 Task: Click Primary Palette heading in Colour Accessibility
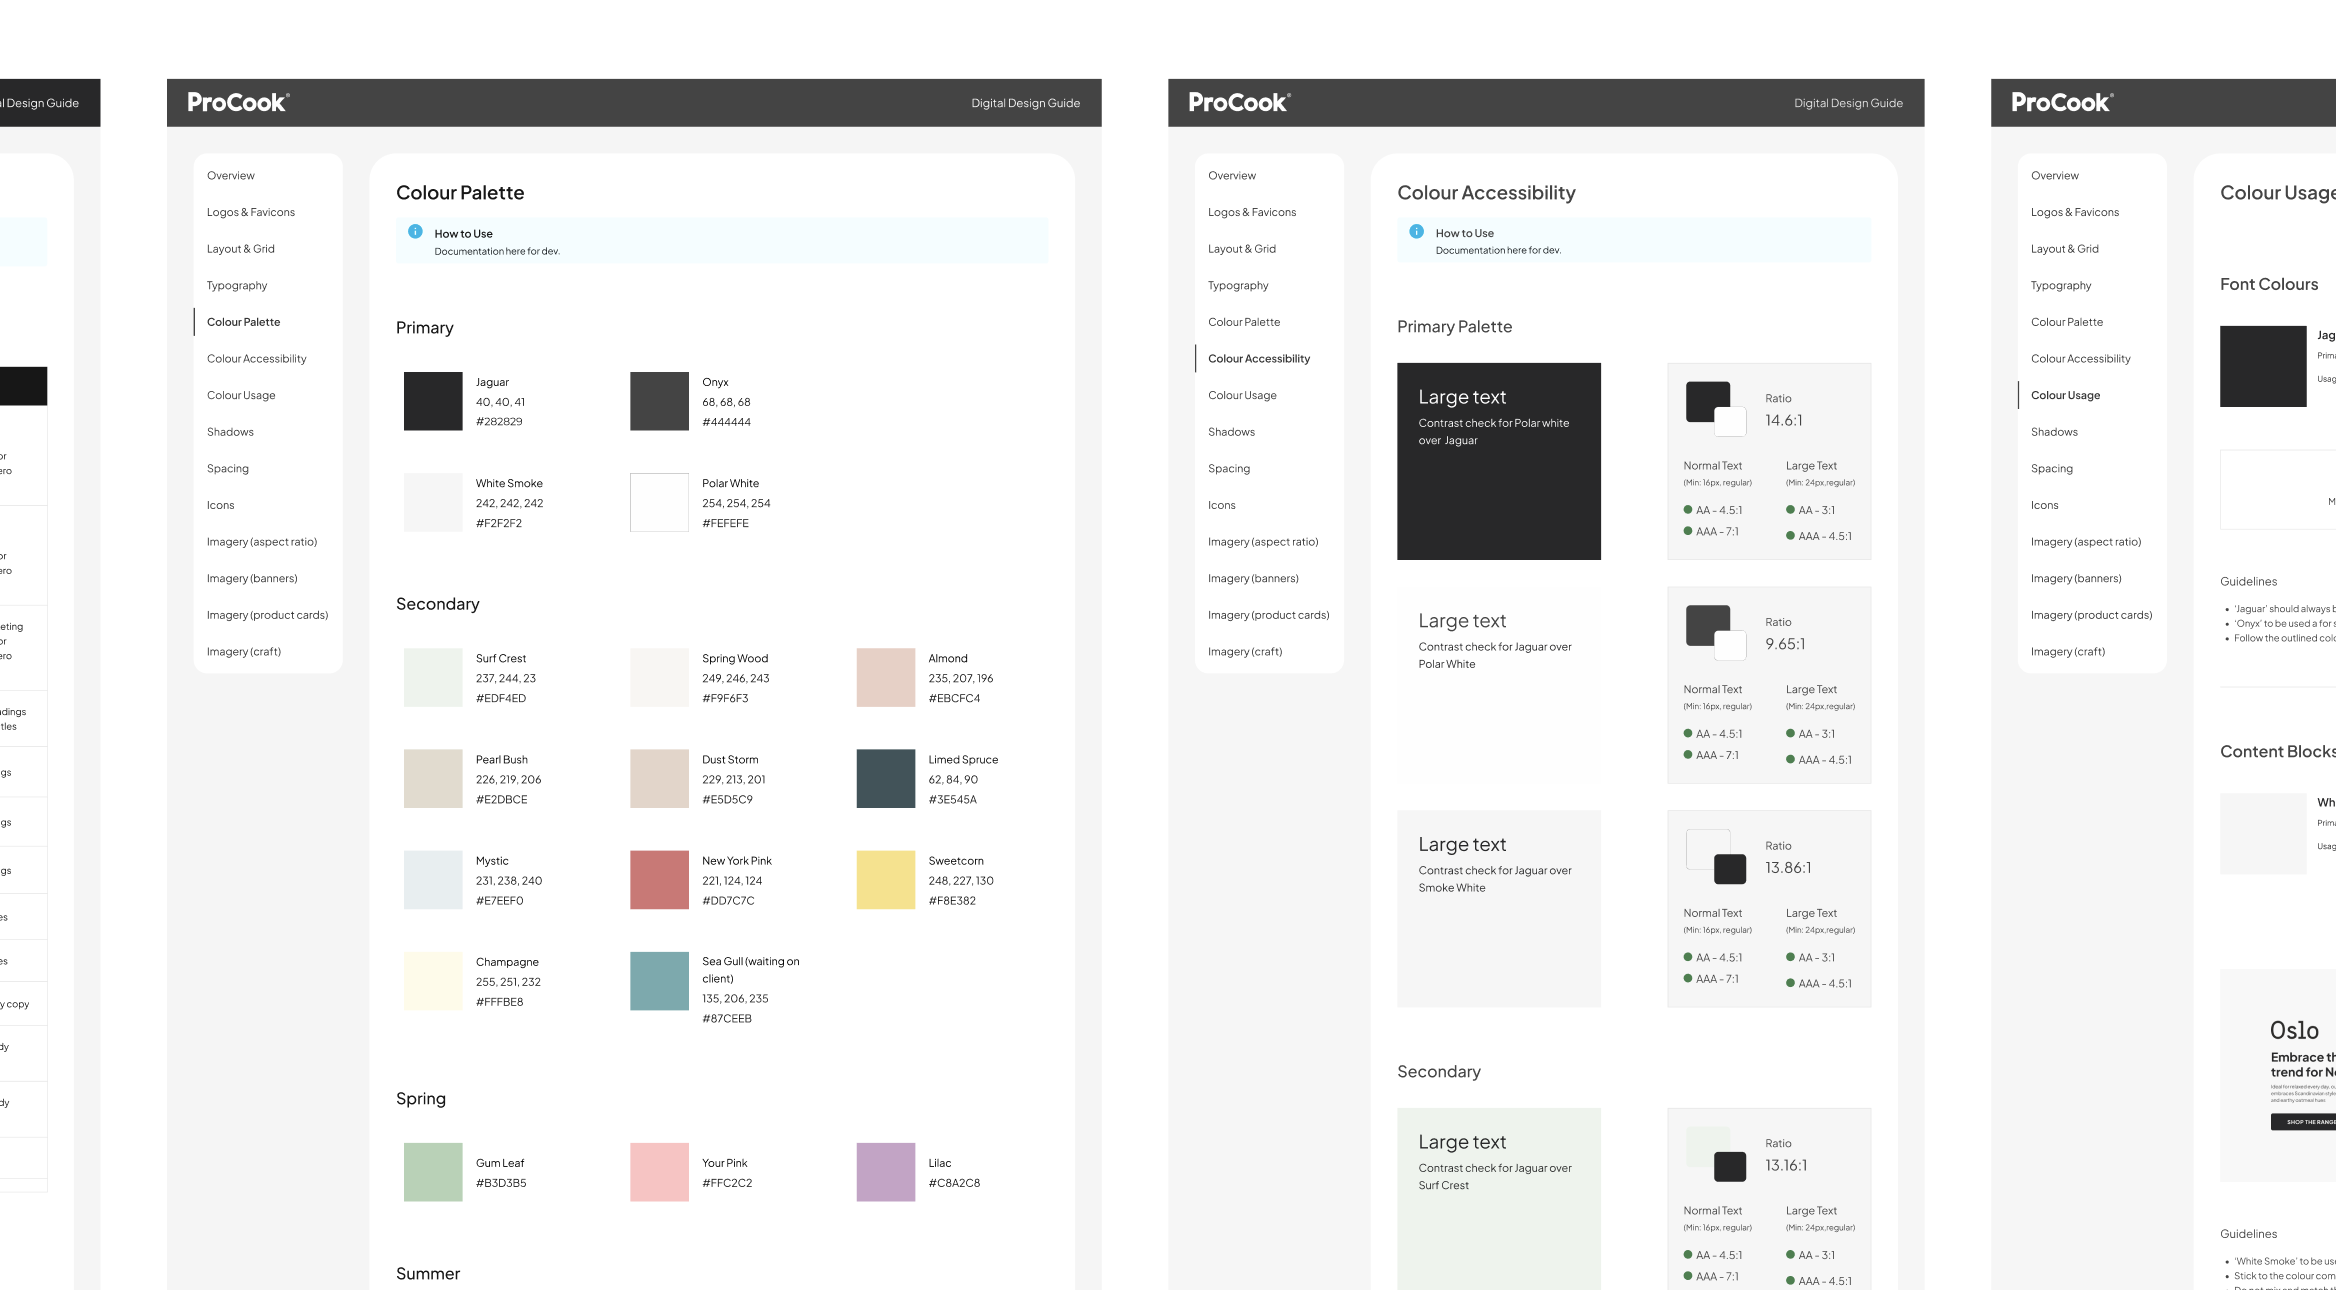(1454, 327)
